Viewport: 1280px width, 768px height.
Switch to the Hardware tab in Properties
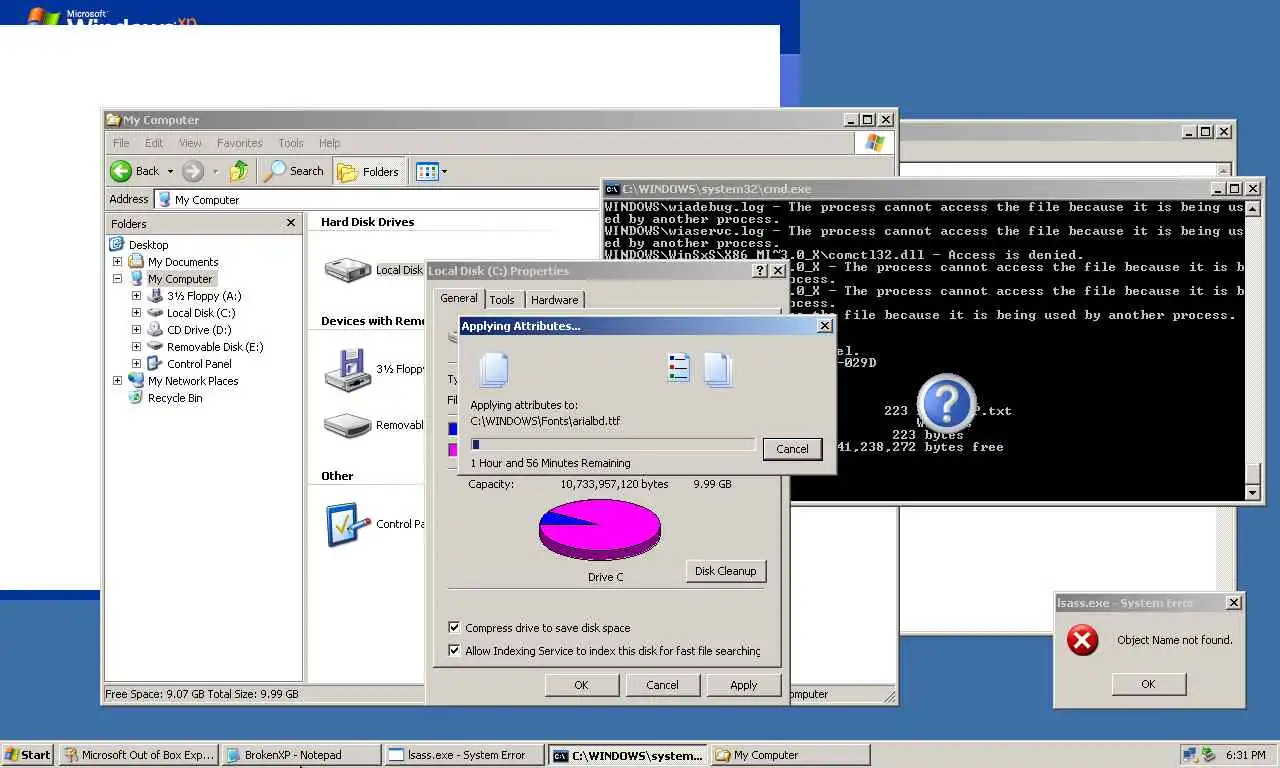pos(554,300)
